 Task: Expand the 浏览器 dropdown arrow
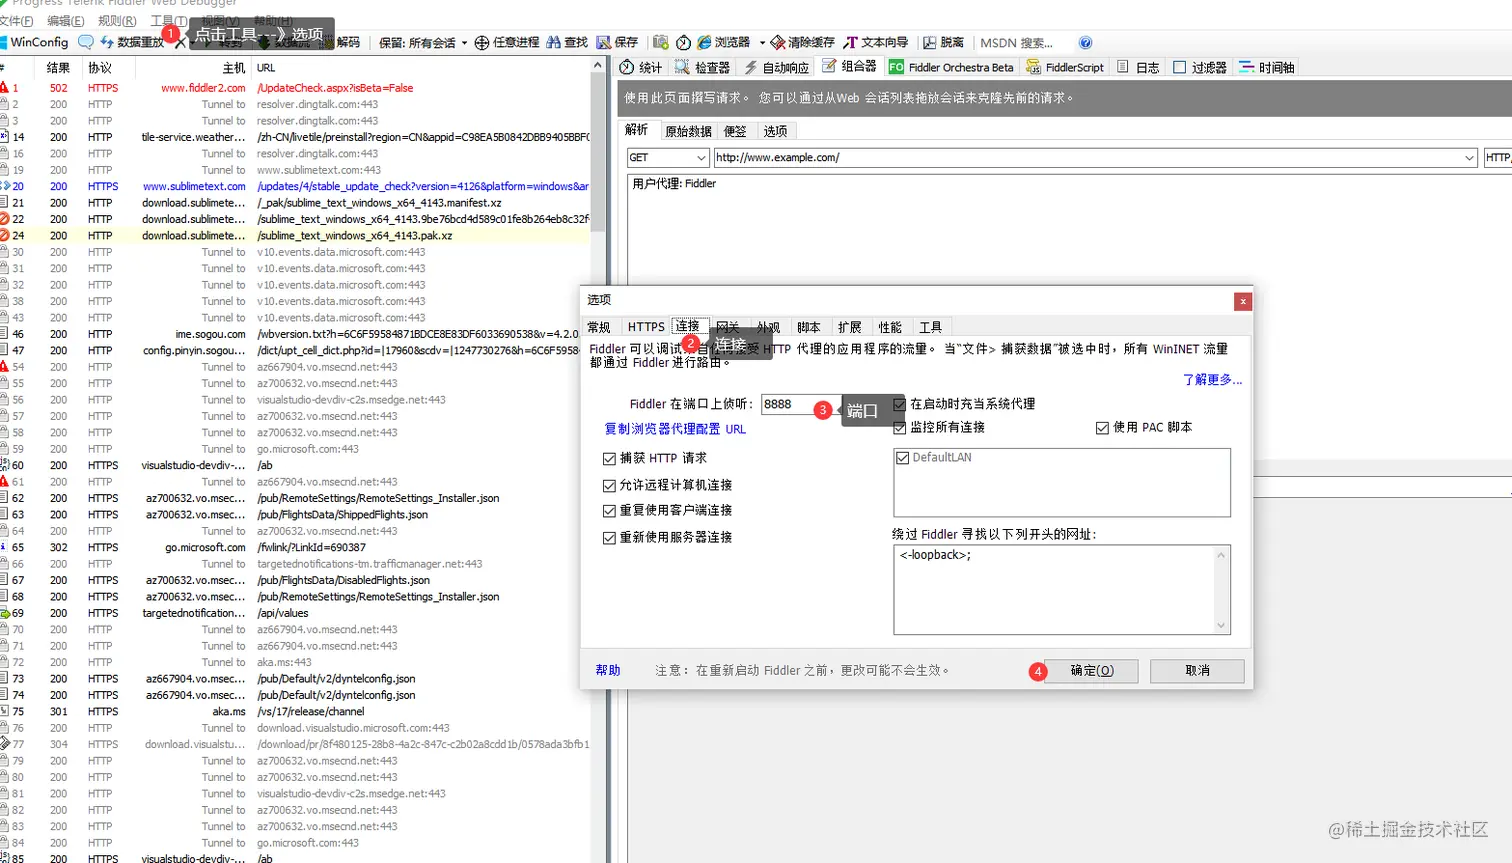click(762, 42)
